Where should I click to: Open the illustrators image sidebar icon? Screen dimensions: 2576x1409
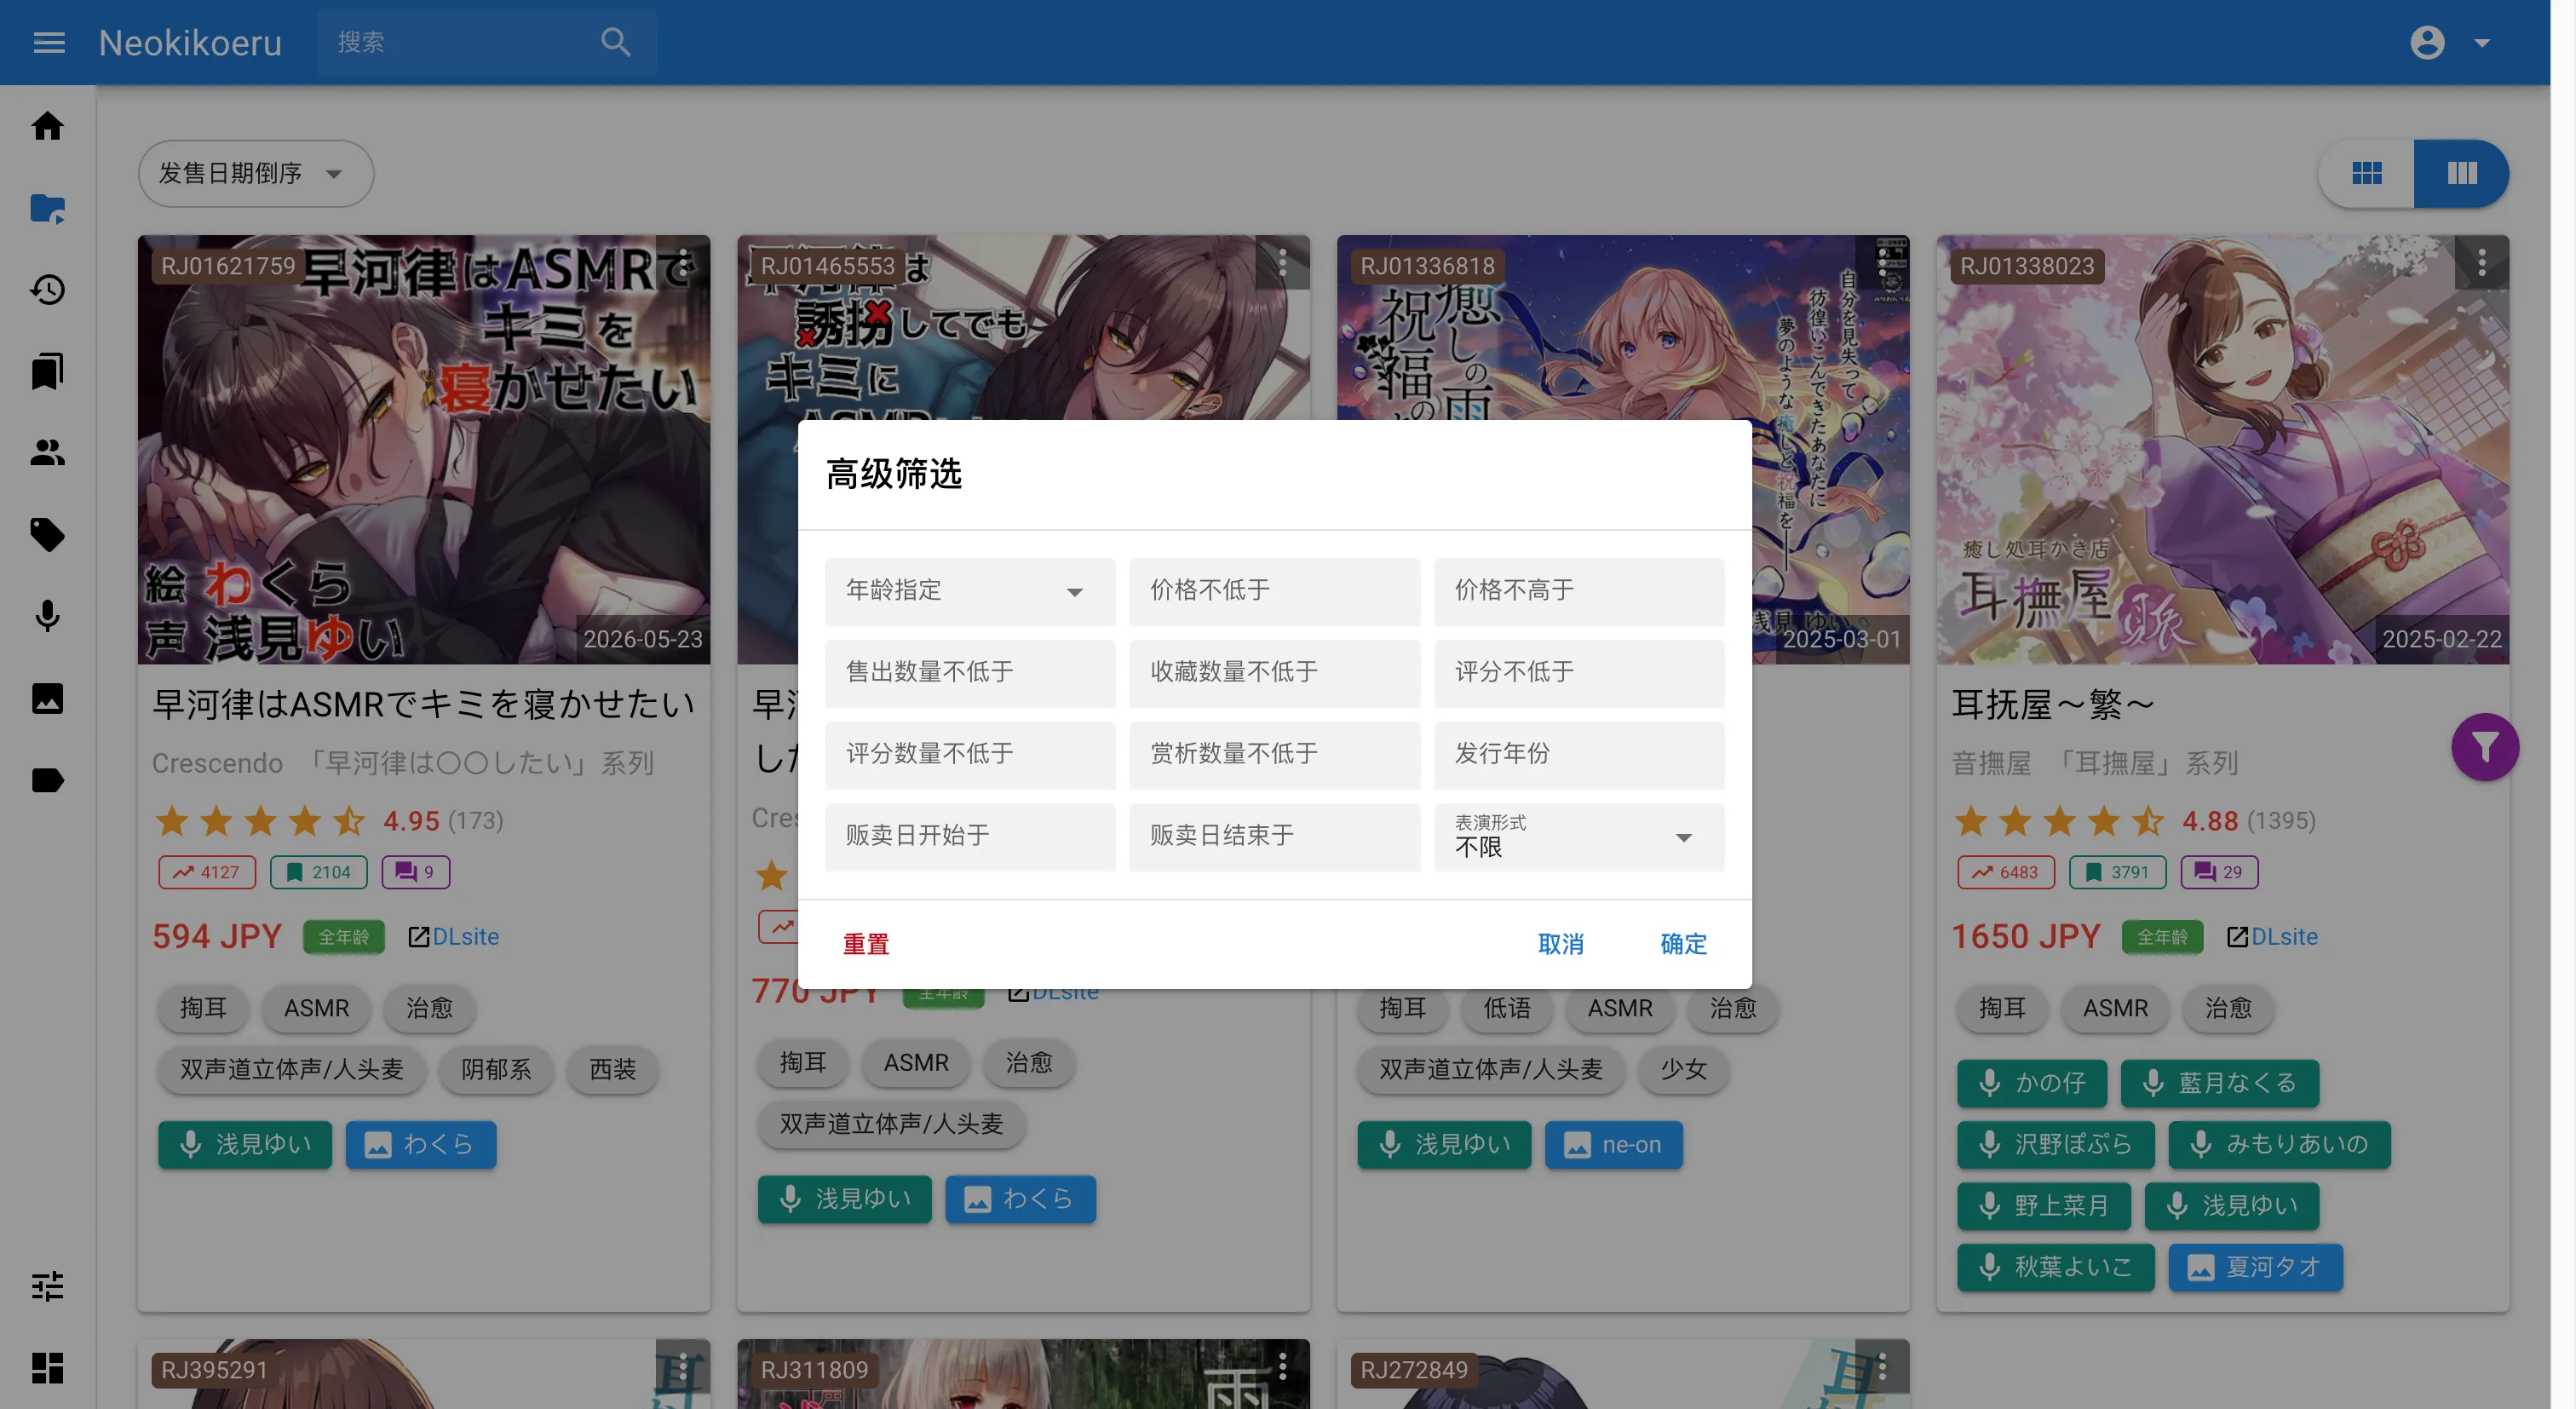click(47, 698)
